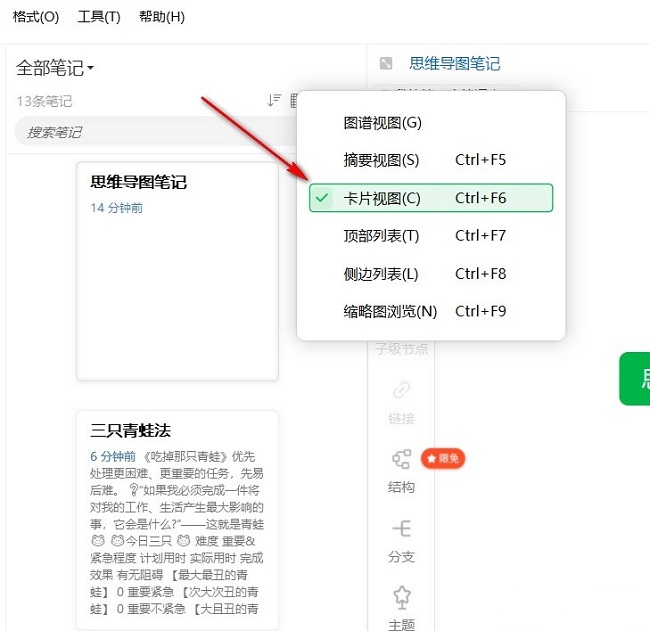Open the structure (结构) tool icon

coord(401,460)
